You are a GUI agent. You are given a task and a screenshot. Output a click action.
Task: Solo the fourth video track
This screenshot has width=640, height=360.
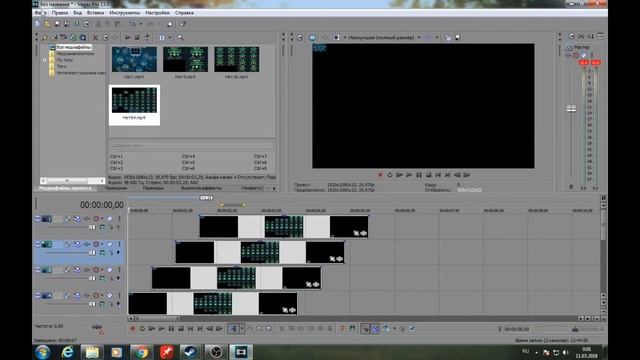pos(120,296)
